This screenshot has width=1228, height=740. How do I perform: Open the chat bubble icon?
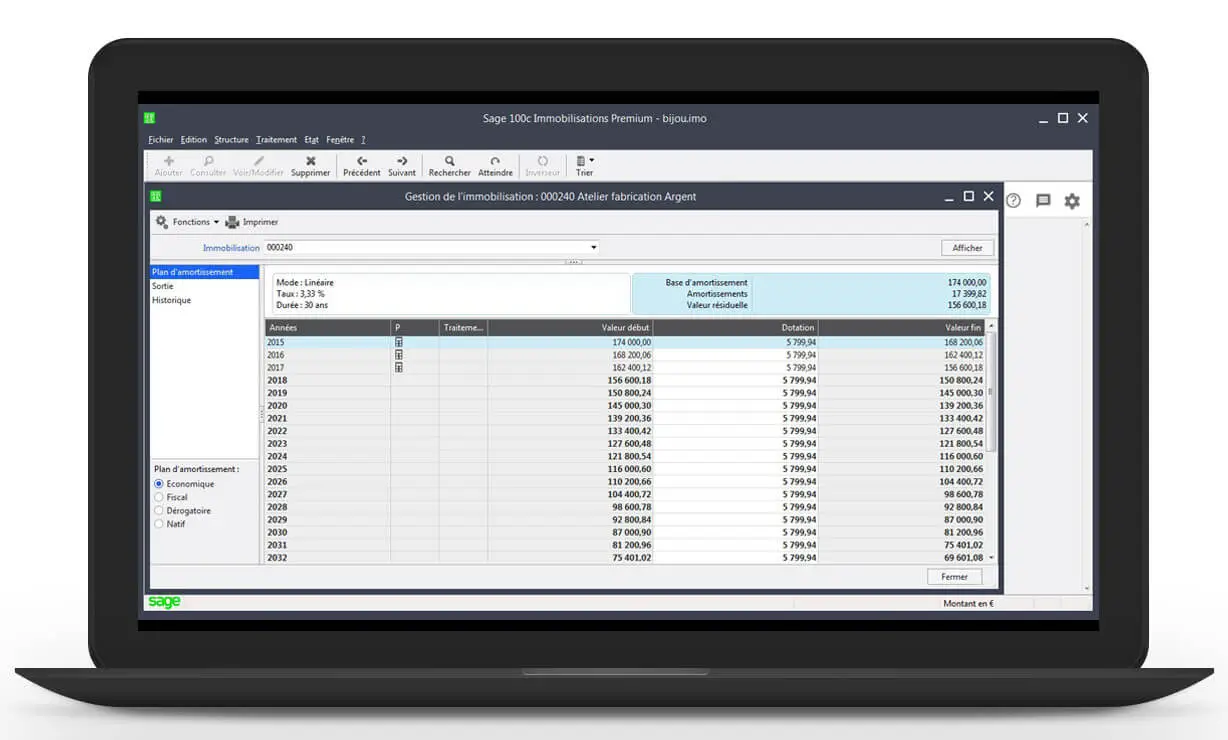click(x=1043, y=201)
